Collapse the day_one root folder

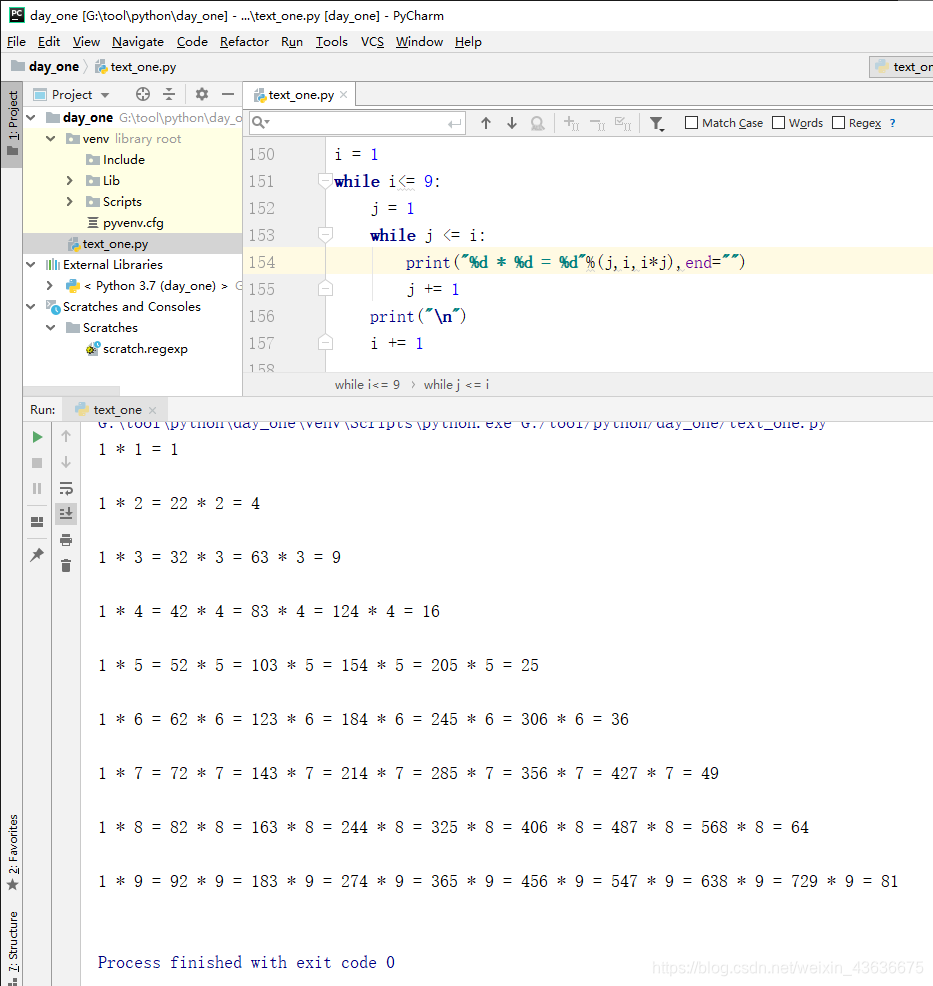(31, 118)
